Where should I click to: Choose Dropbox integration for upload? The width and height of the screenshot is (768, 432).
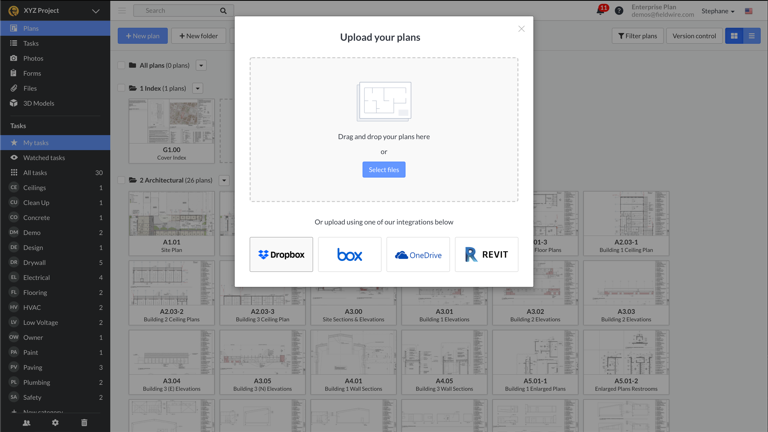coord(281,255)
